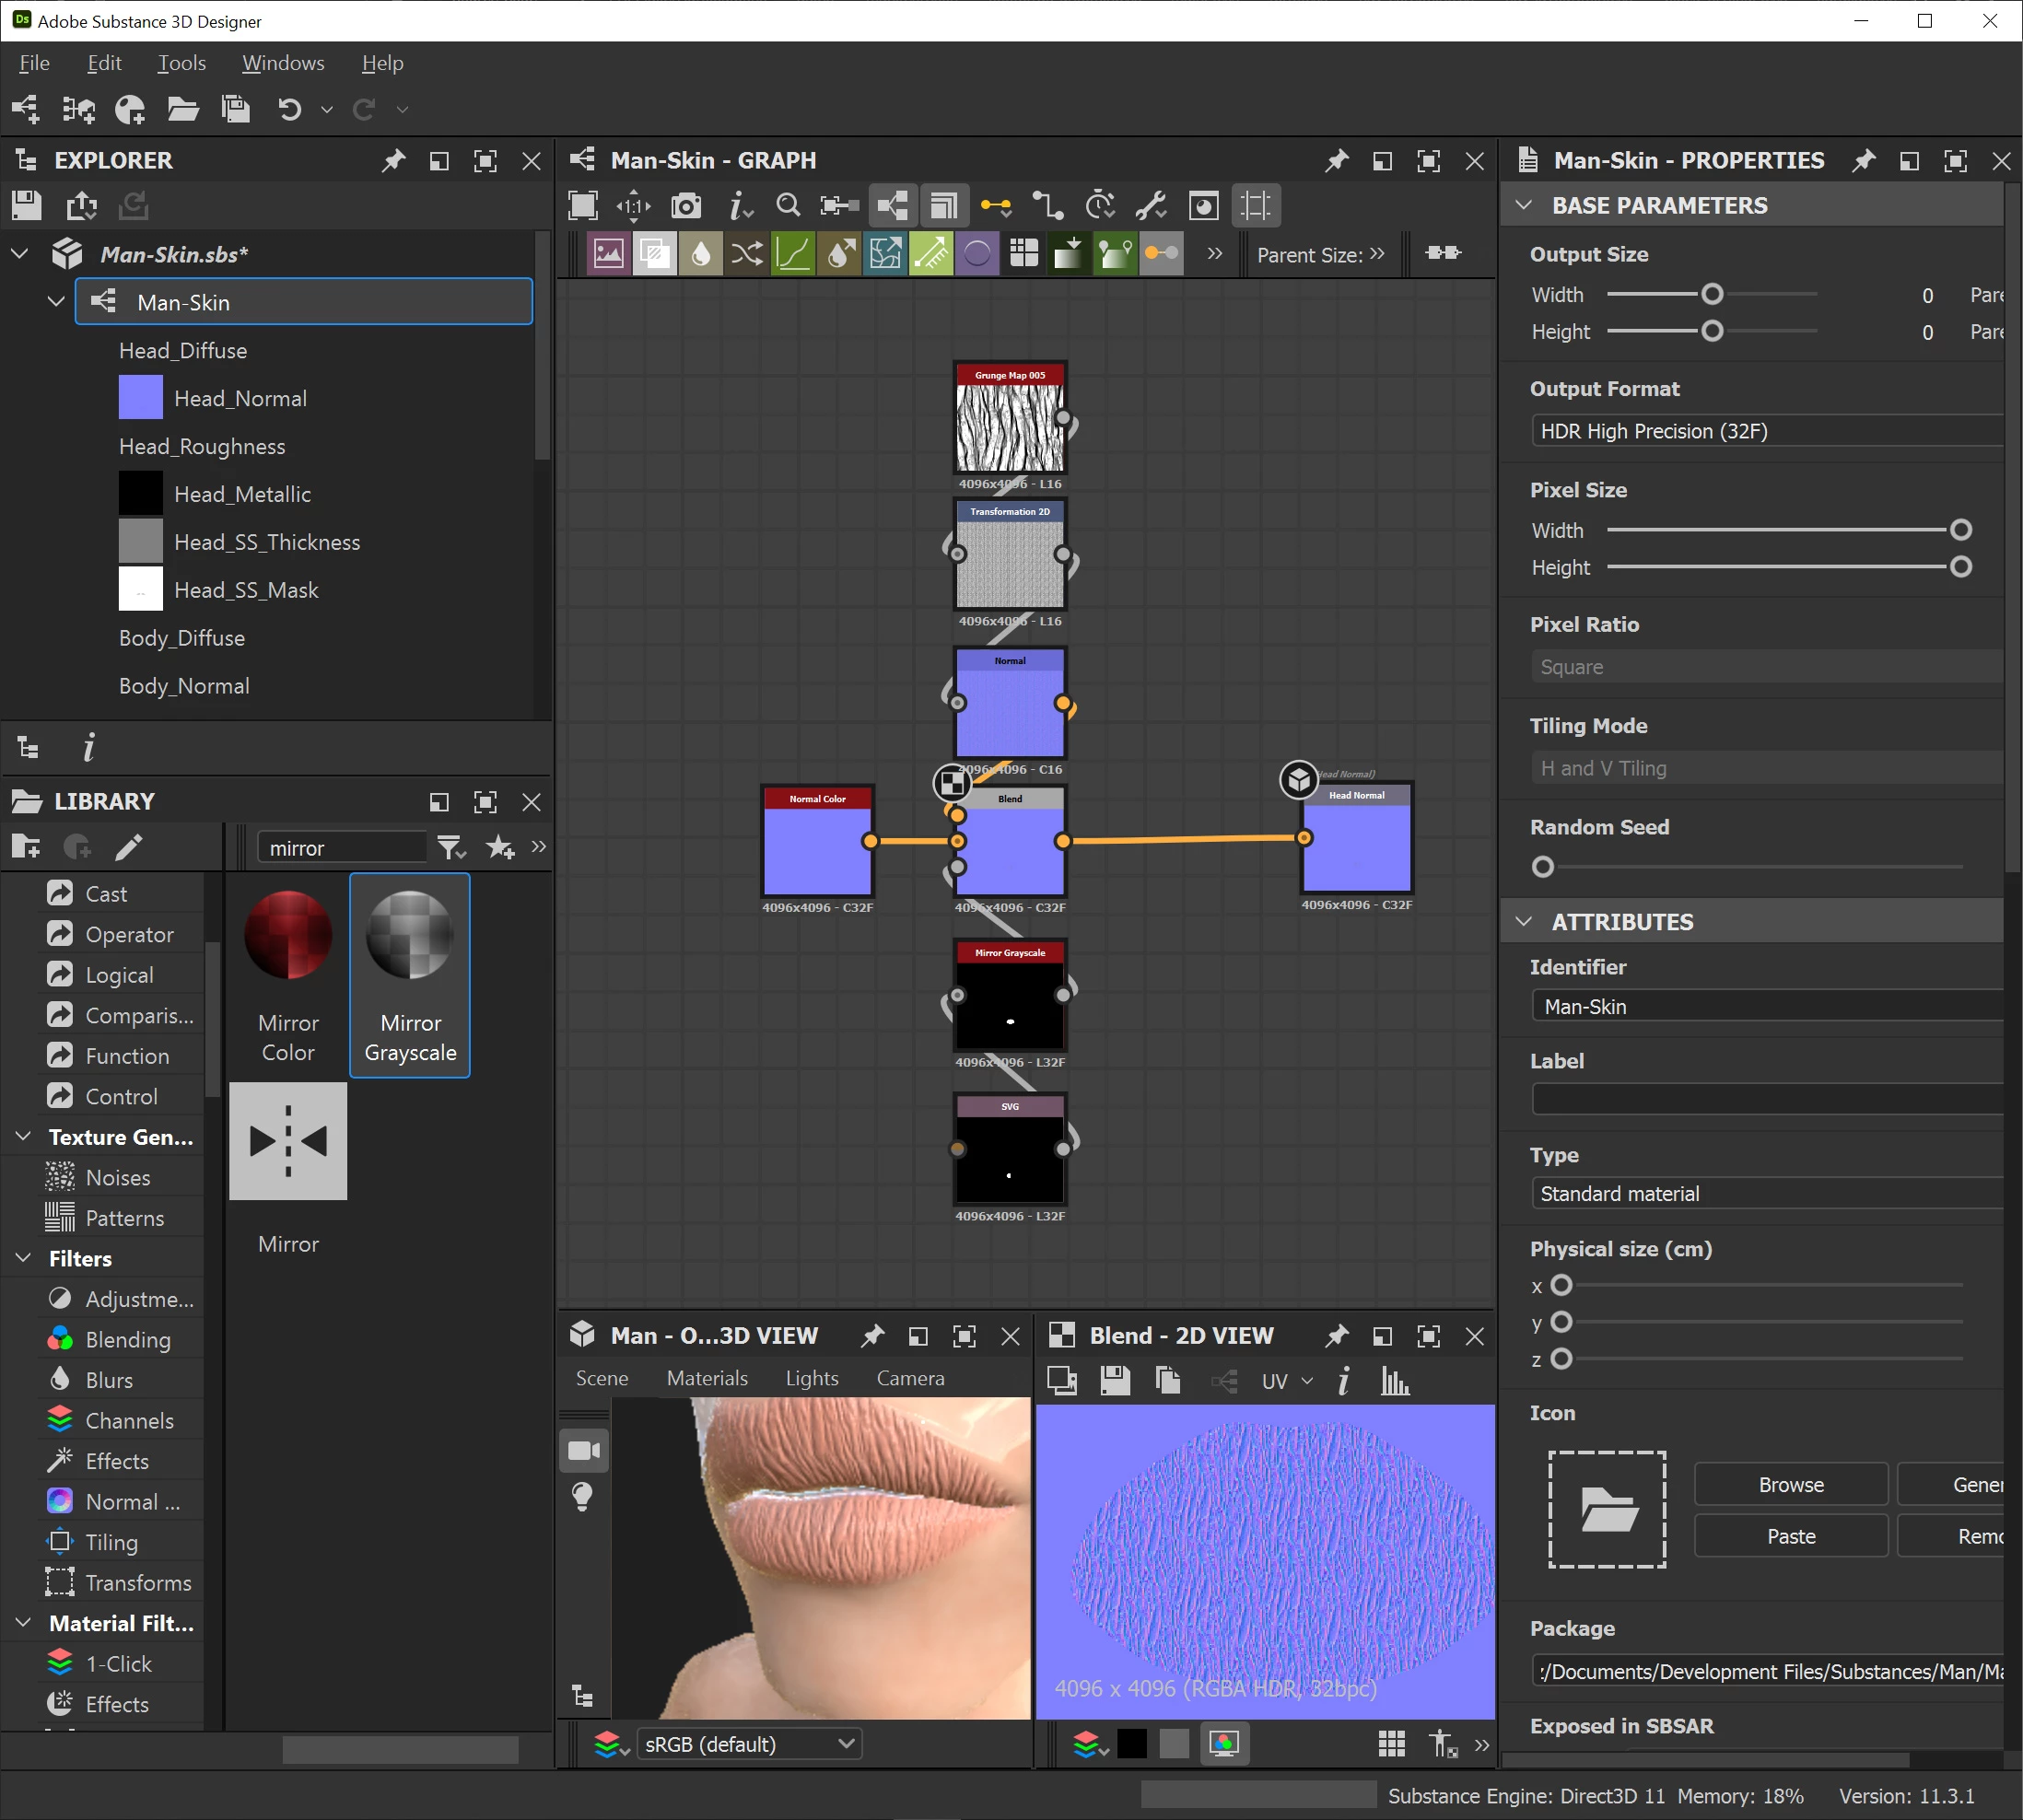
Task: Pin the Man-Skin GRAPH panel
Action: coord(1336,161)
